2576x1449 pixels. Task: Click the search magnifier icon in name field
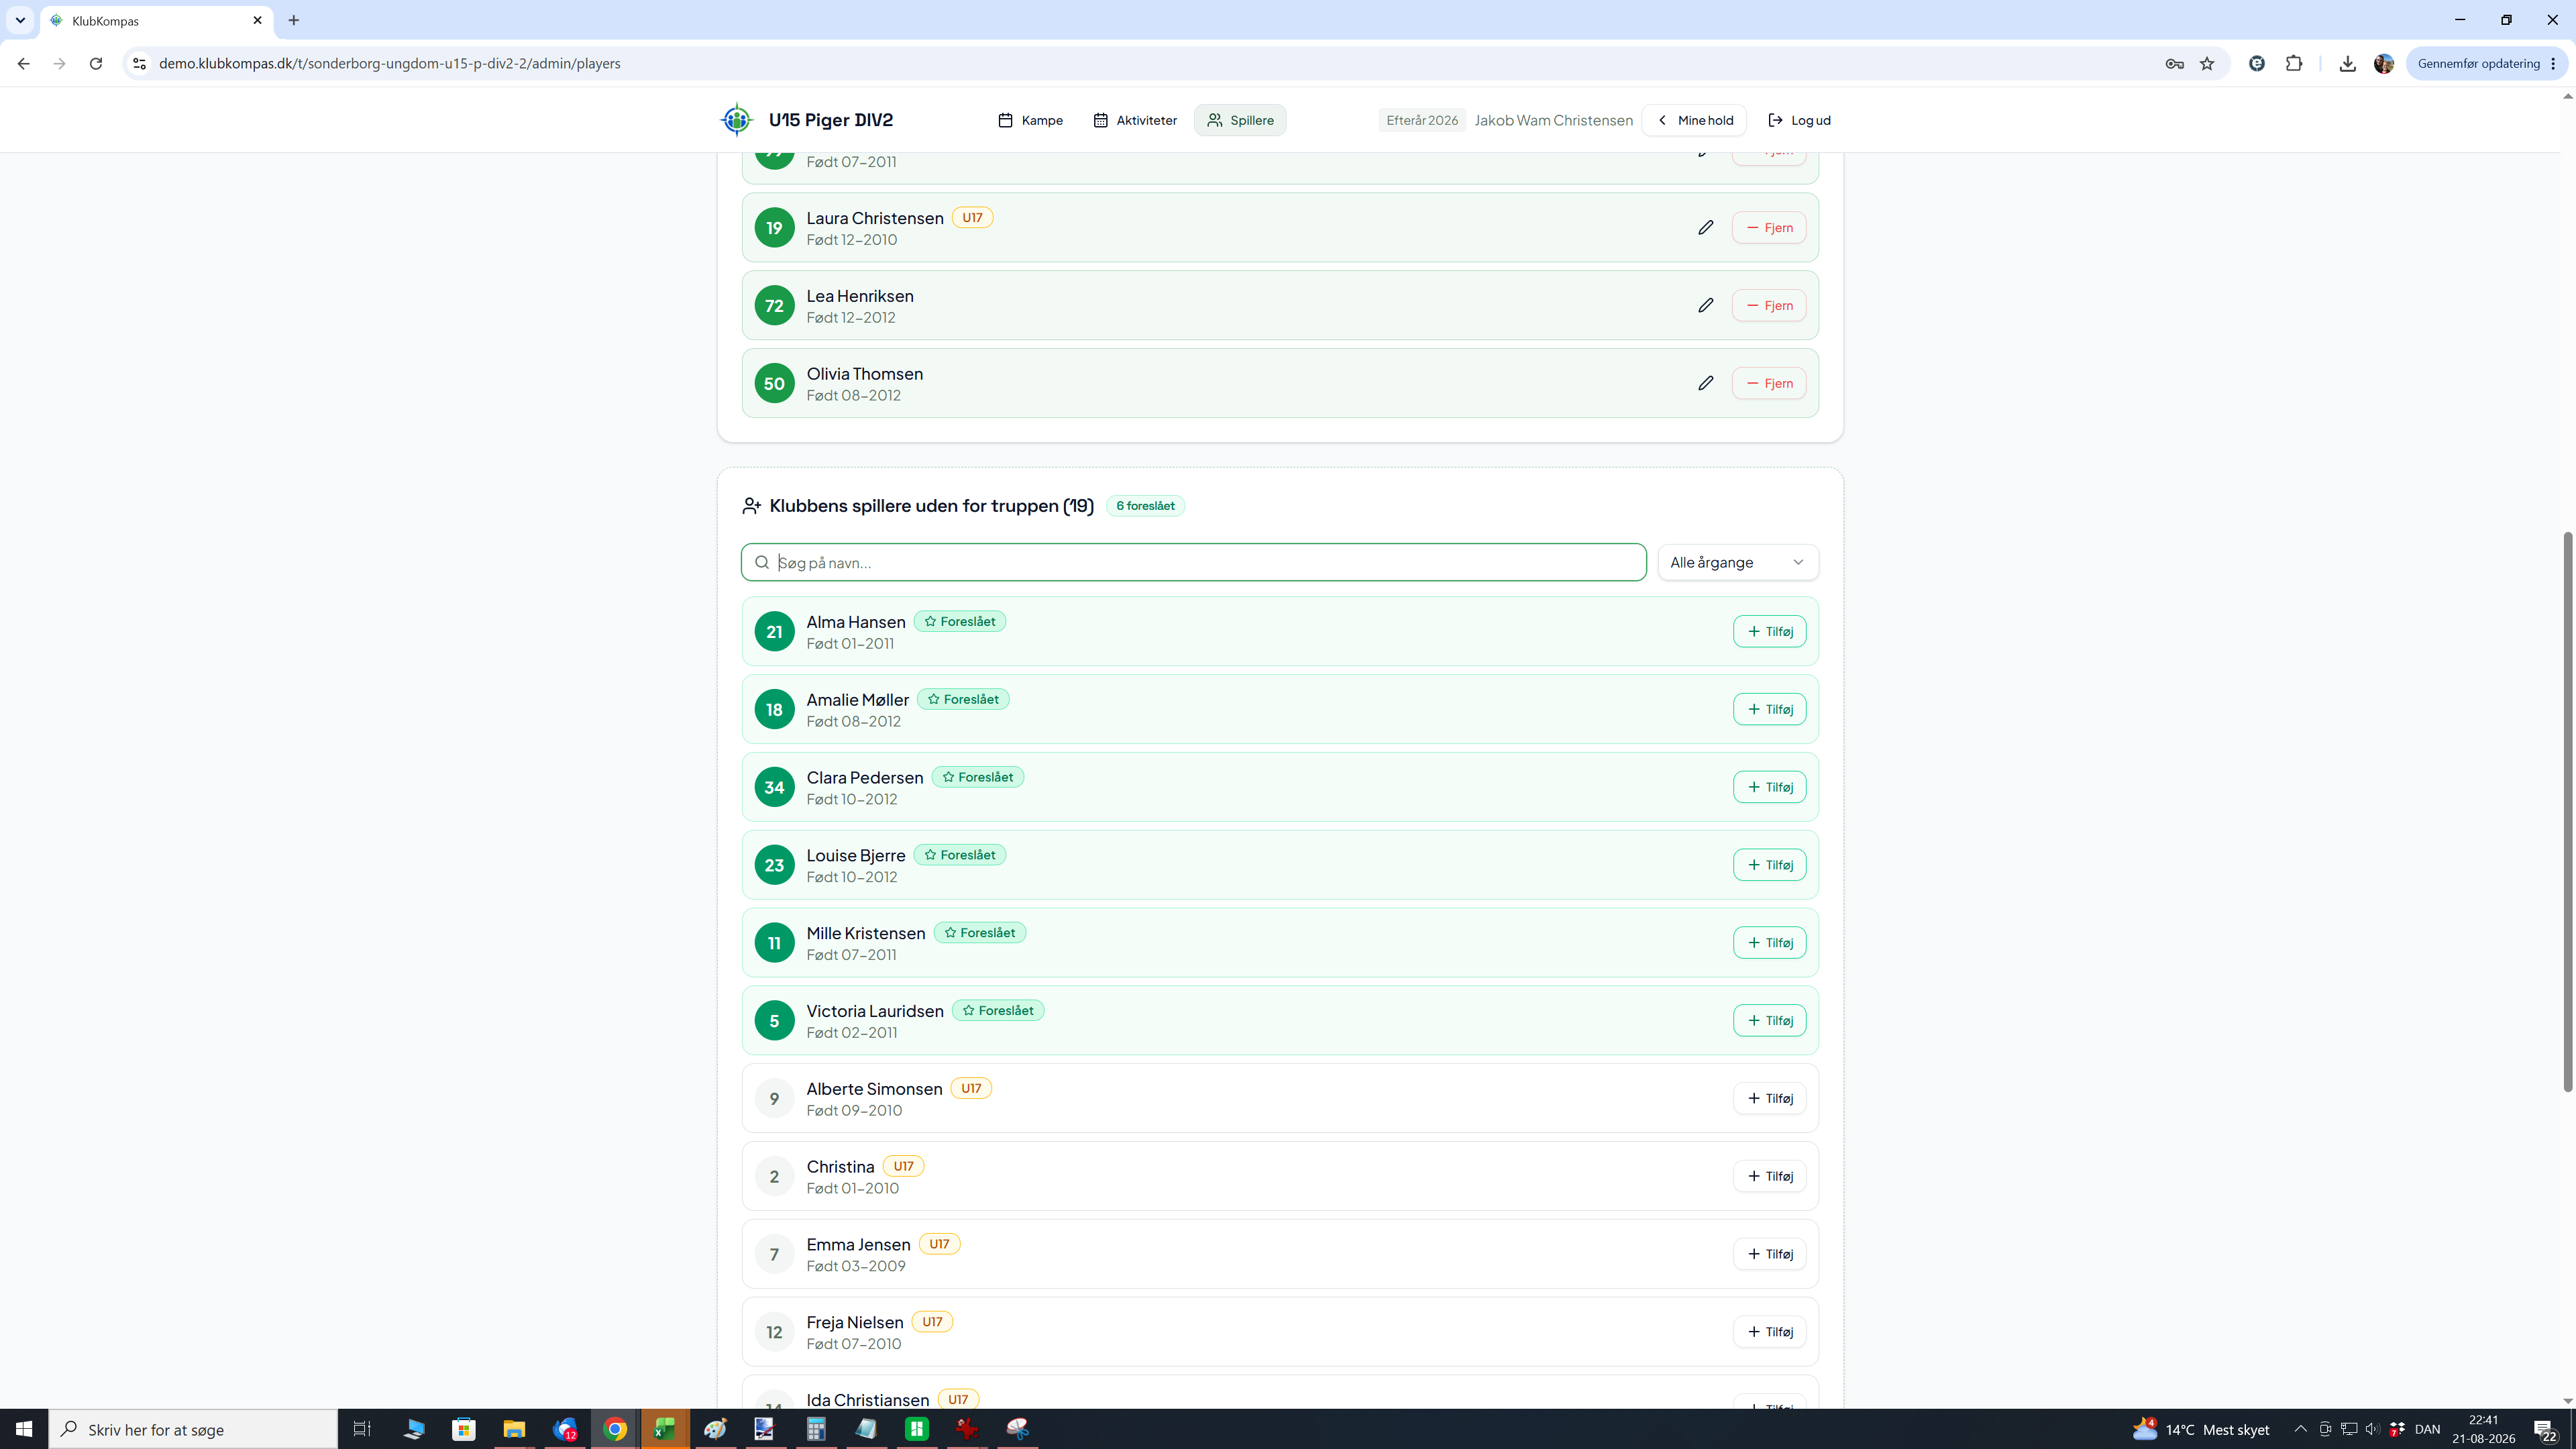click(762, 563)
